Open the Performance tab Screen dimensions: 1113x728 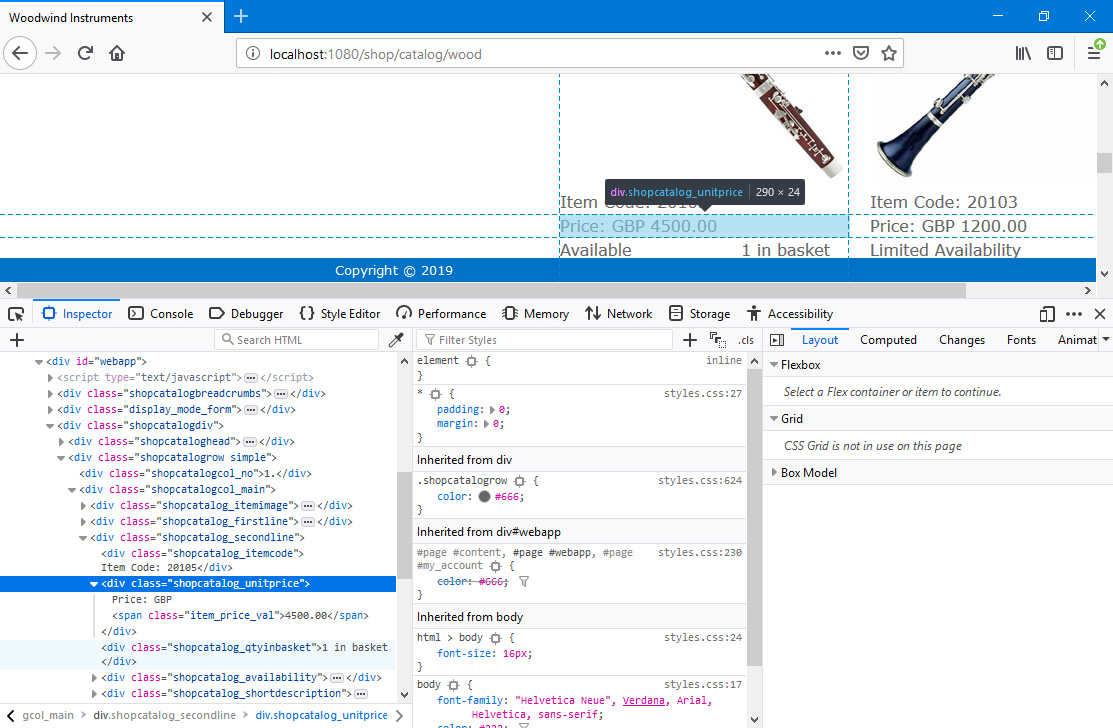(442, 314)
